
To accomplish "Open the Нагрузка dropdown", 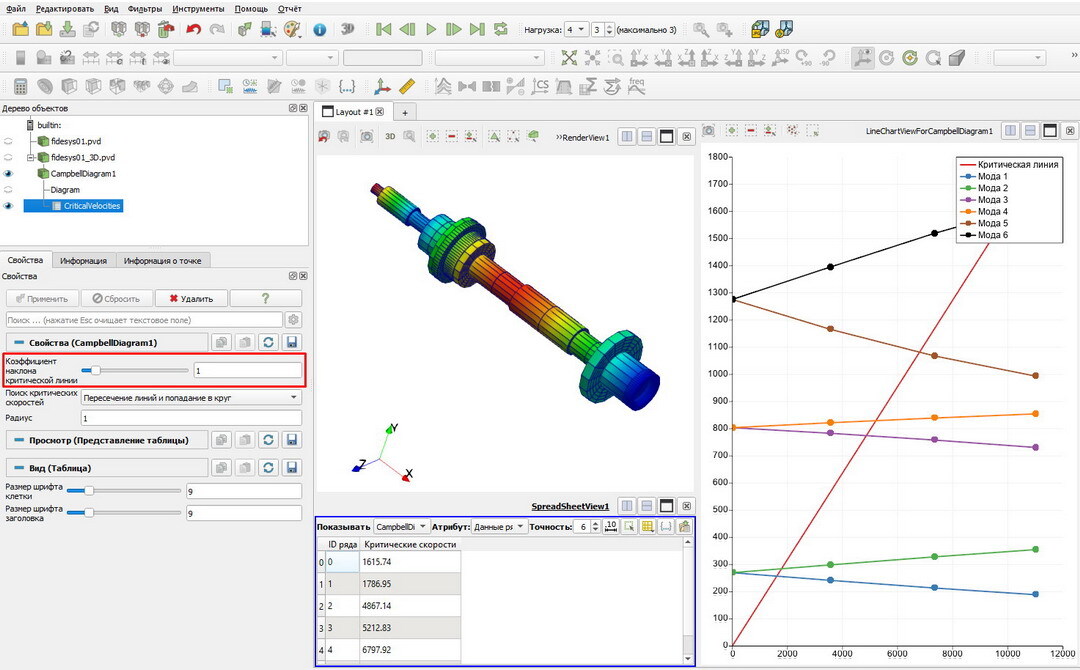I will click(x=575, y=30).
